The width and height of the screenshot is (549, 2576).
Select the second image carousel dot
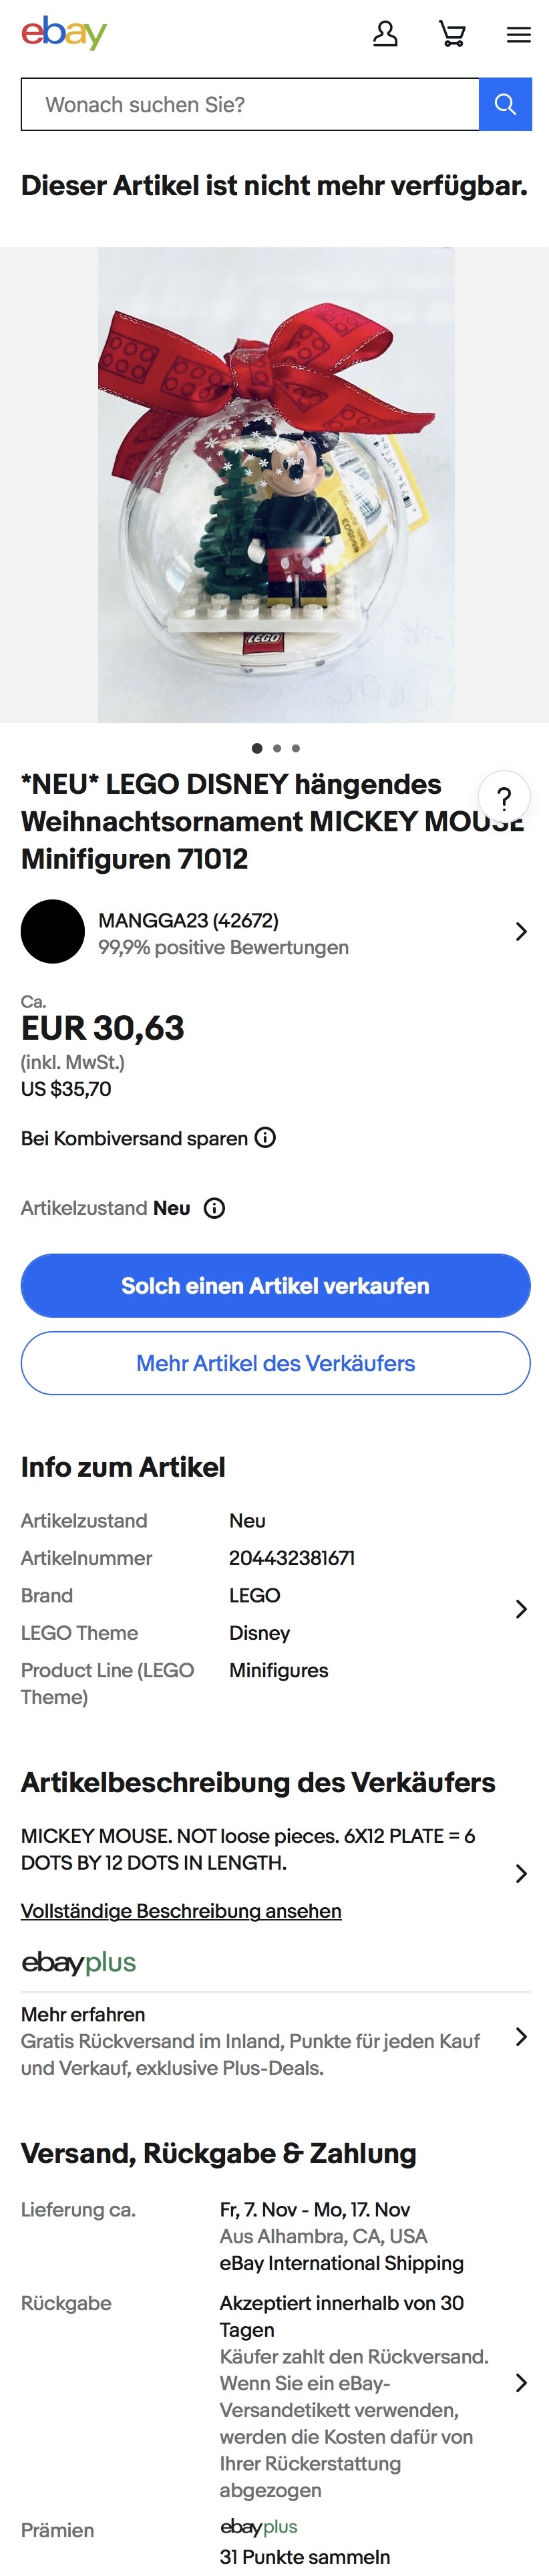[277, 748]
